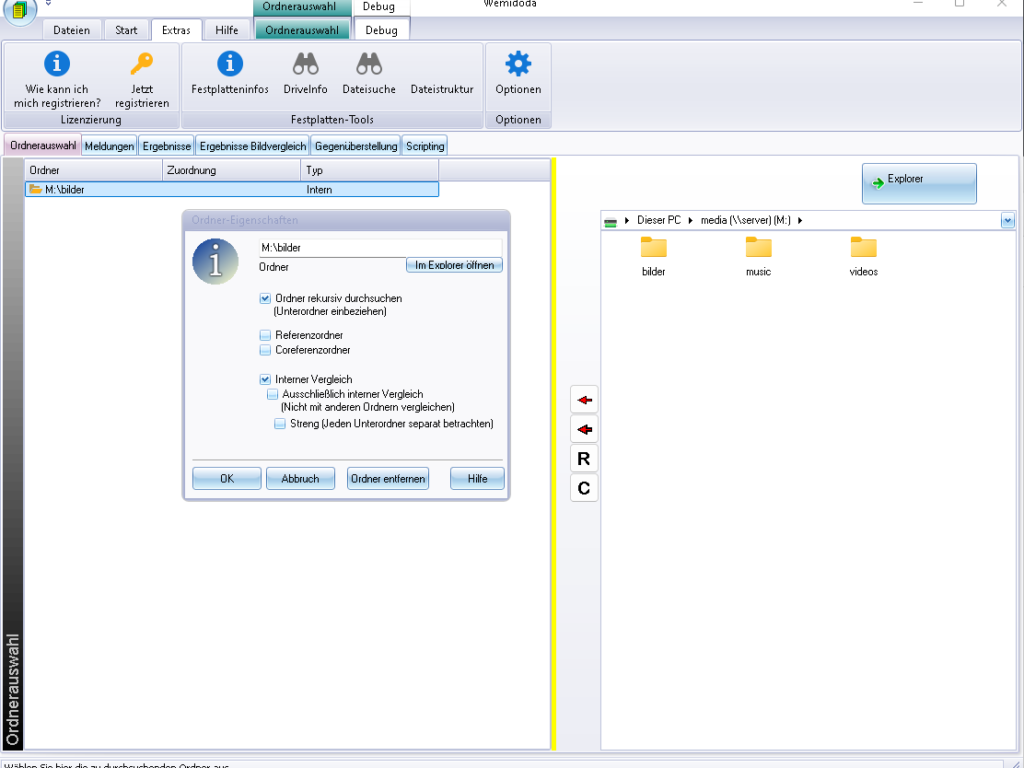The width and height of the screenshot is (1024, 768).
Task: Disable 'Ordner rekursiv durchsuchen' checkbox
Action: [x=265, y=298]
